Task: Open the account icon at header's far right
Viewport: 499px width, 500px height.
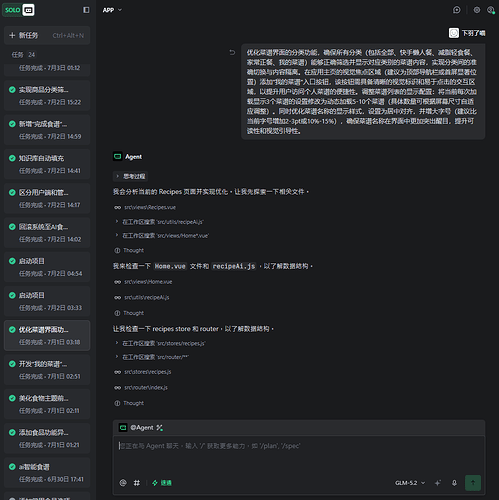Action: 490,10
